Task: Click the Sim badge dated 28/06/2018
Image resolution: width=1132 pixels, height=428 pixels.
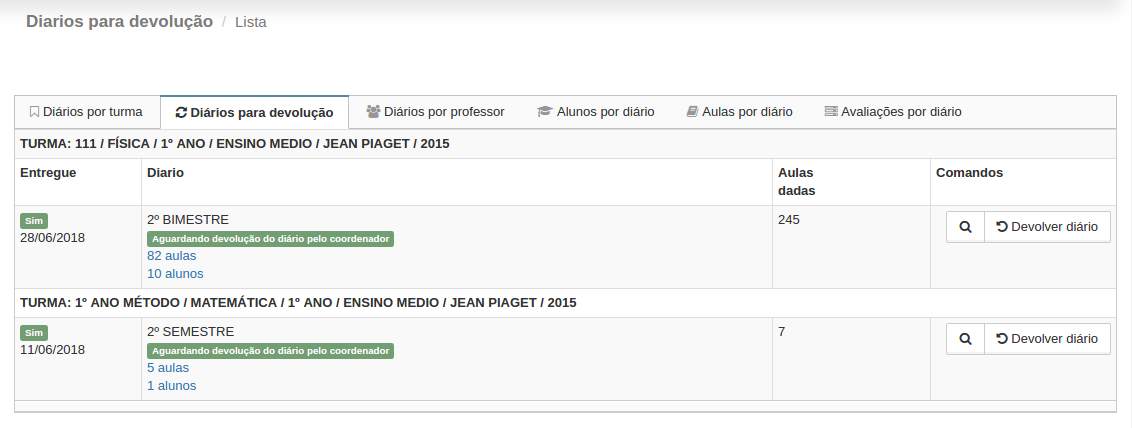Action: tap(34, 220)
